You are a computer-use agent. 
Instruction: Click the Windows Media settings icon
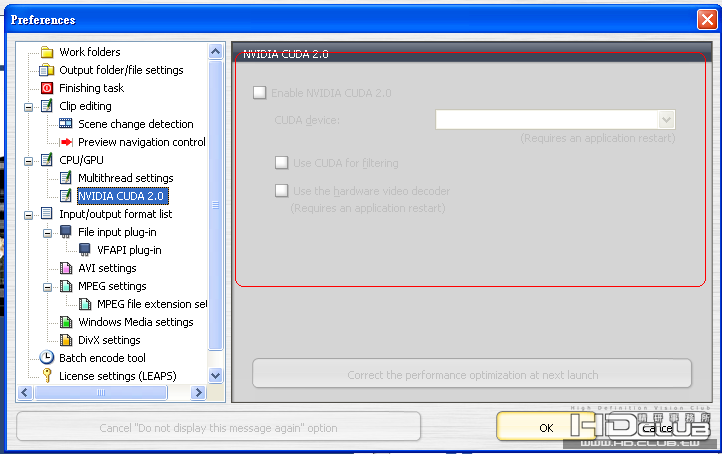66,322
